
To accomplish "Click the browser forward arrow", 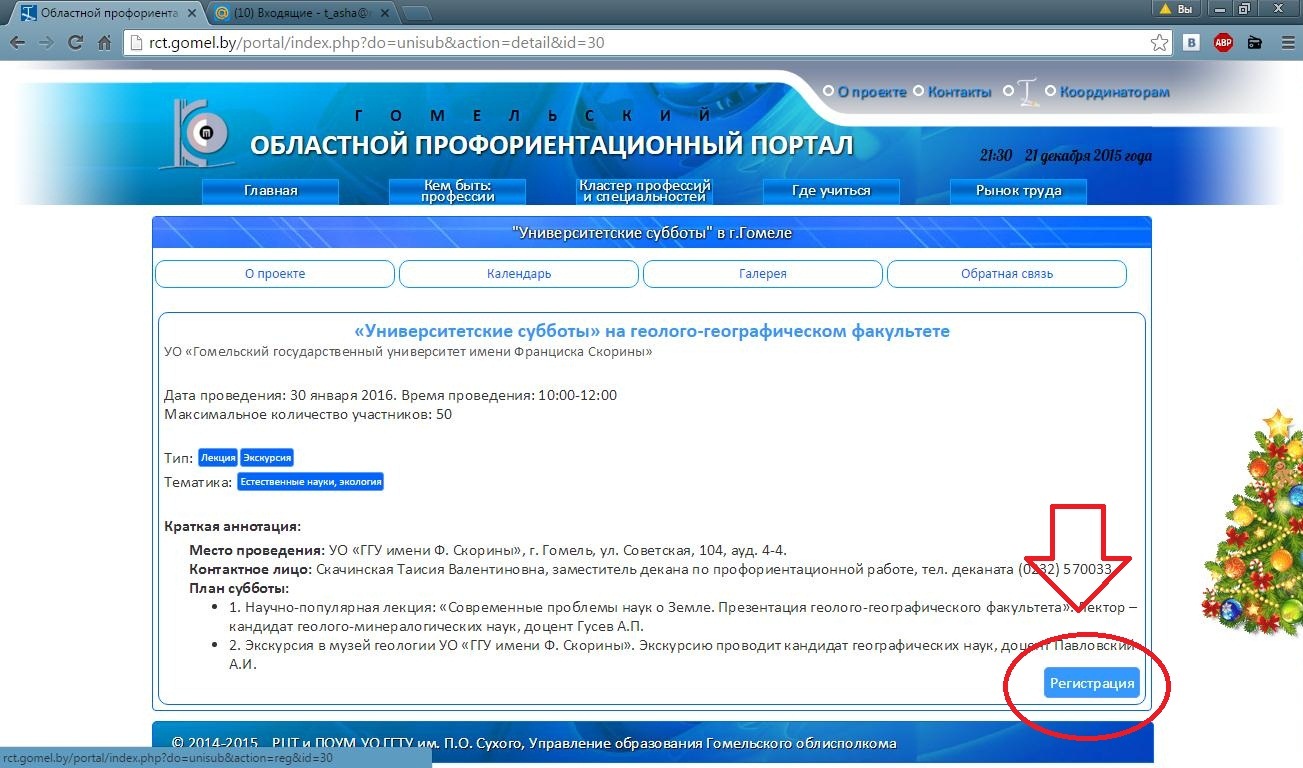I will [x=46, y=43].
